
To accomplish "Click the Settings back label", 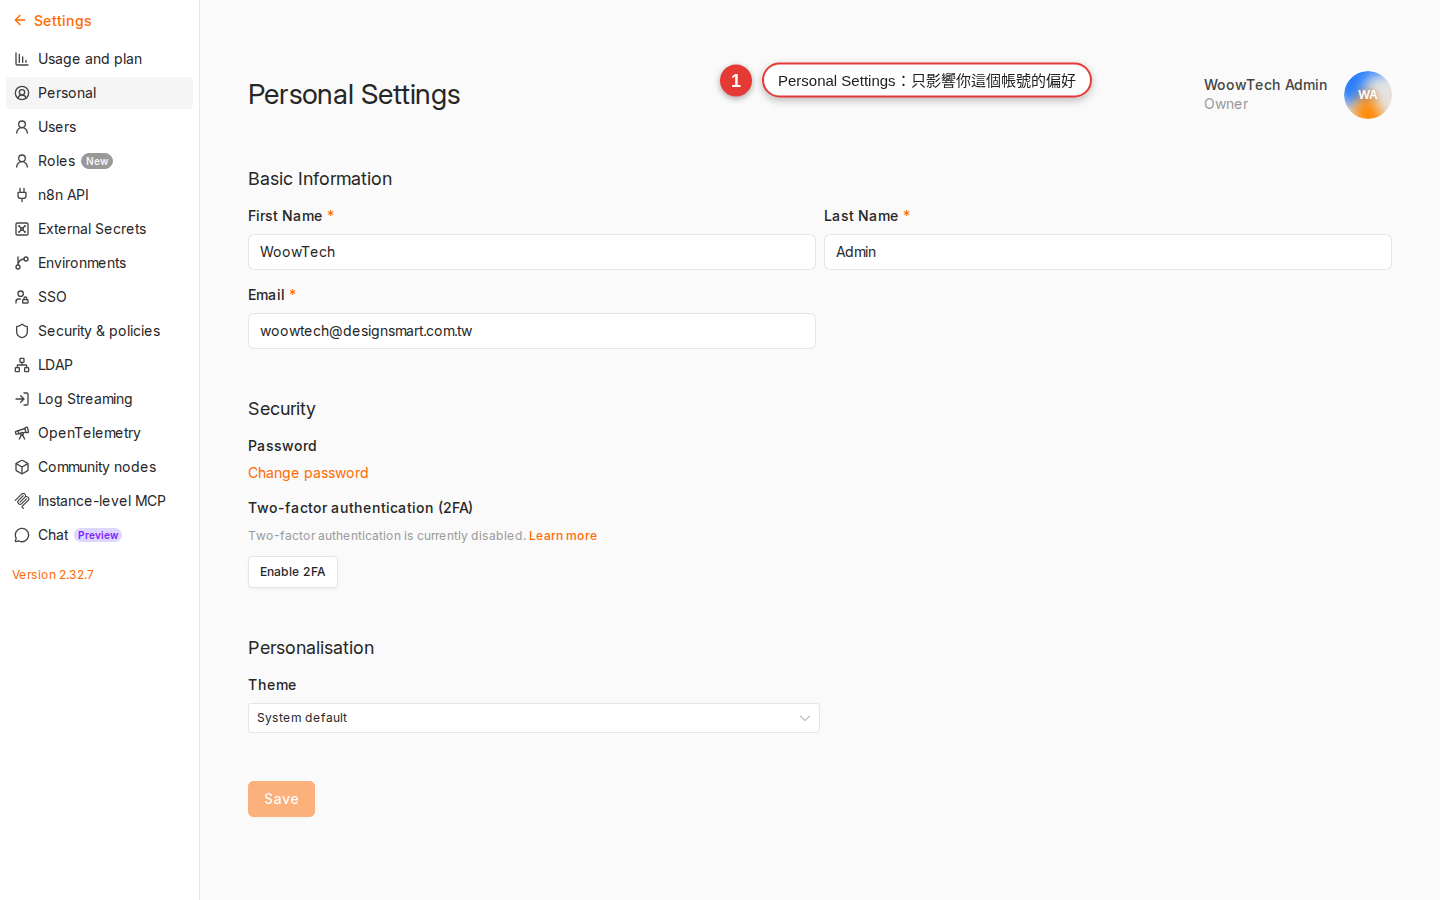I will (62, 21).
